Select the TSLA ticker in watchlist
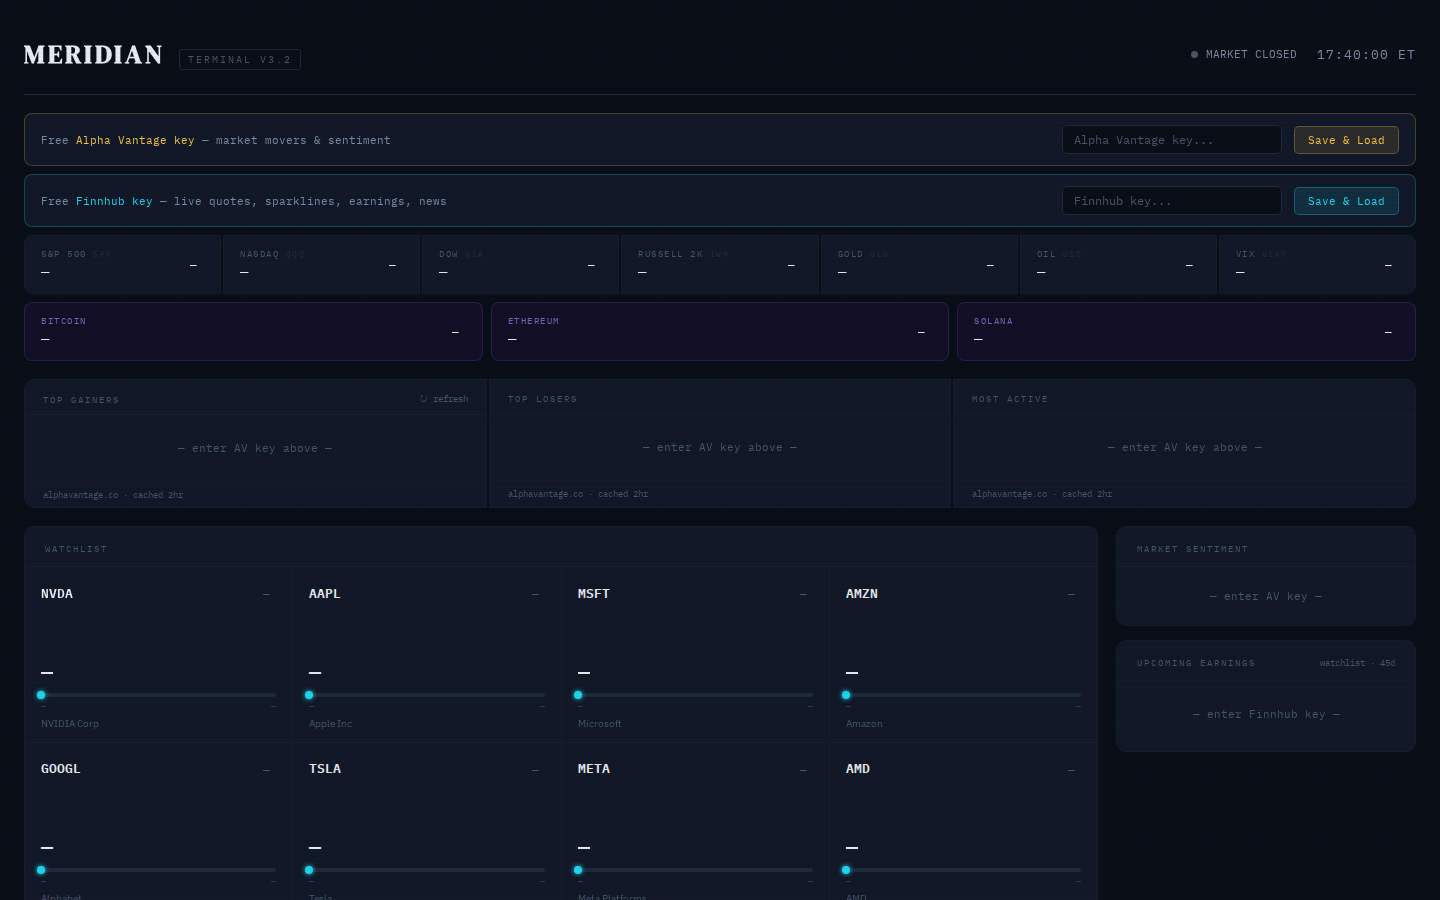 pos(325,769)
